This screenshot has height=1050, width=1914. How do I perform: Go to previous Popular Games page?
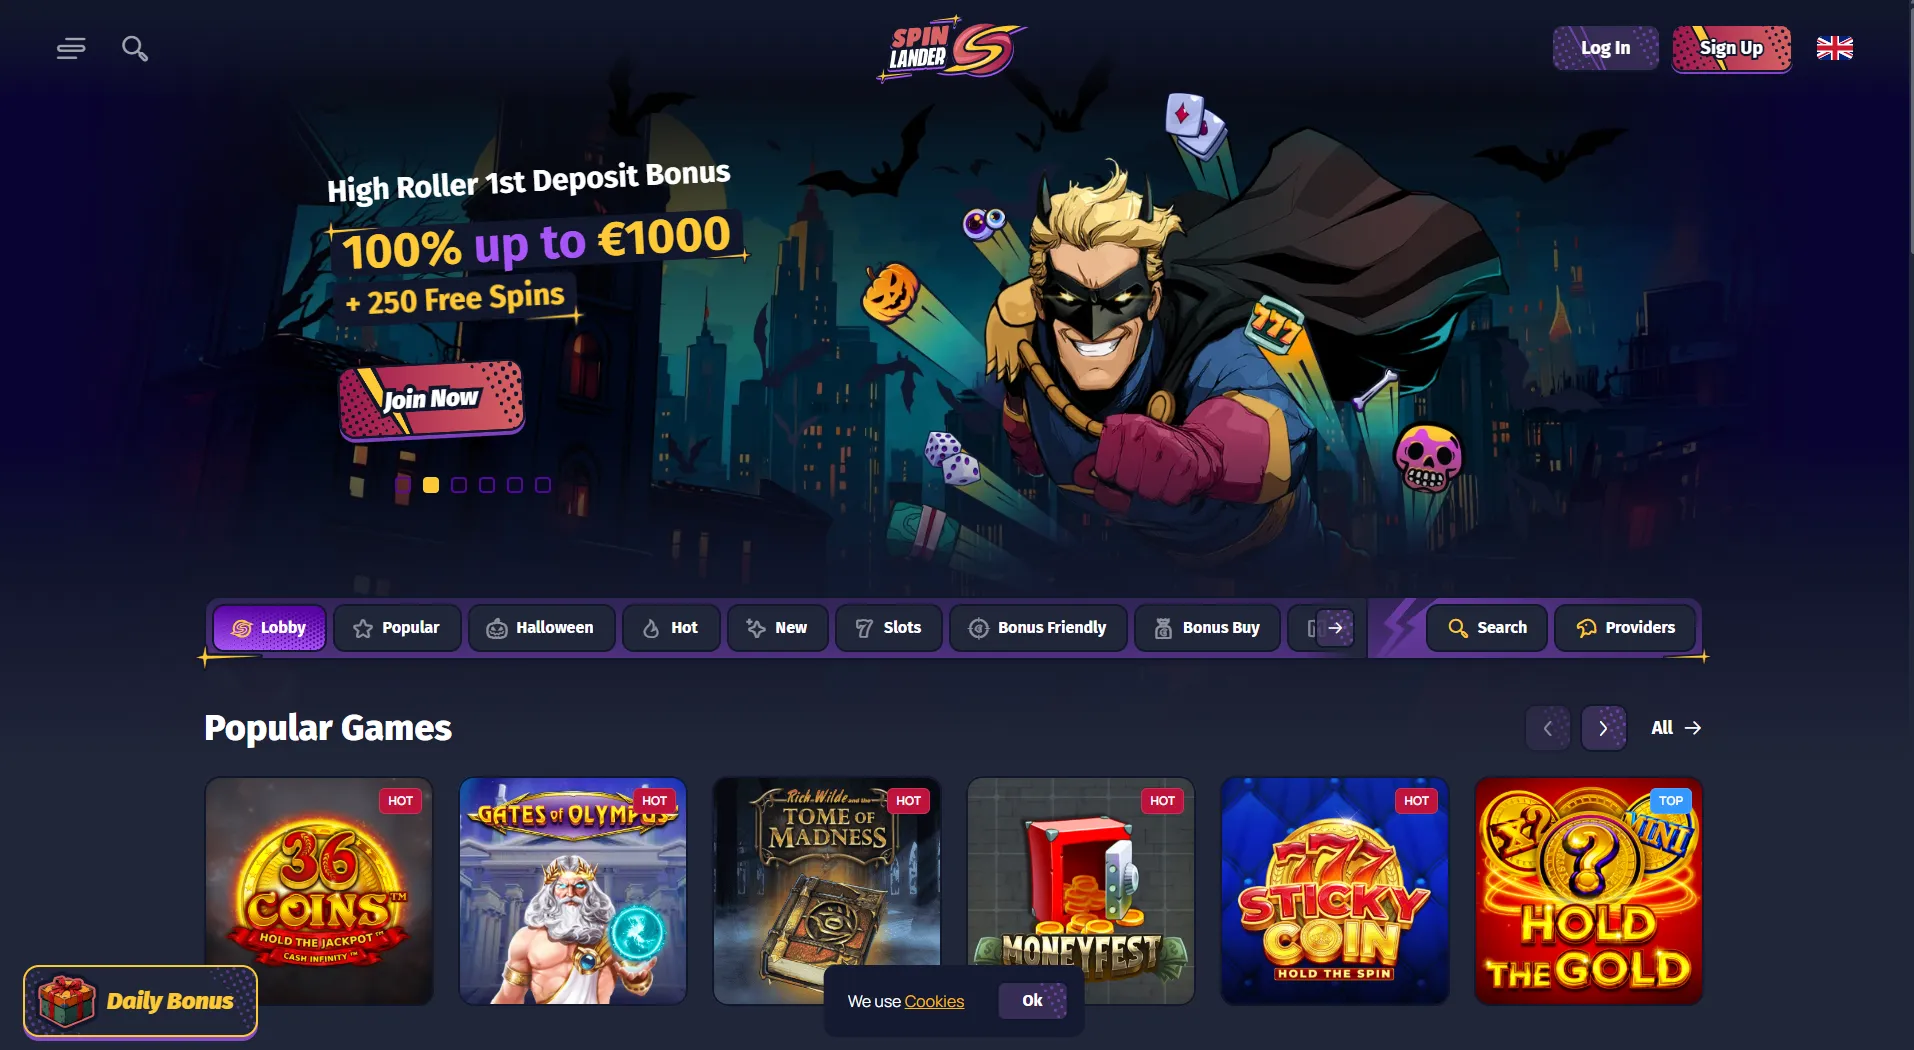click(1547, 728)
